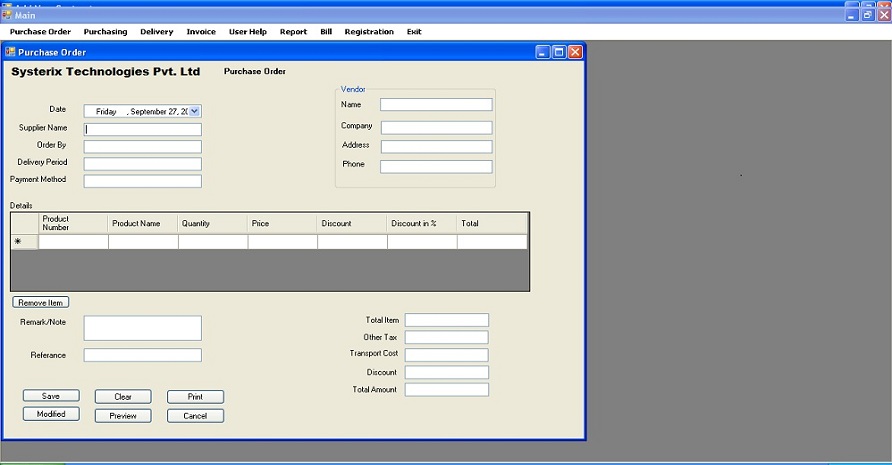
Task: Open the Purchase Order menu
Action: (40, 32)
